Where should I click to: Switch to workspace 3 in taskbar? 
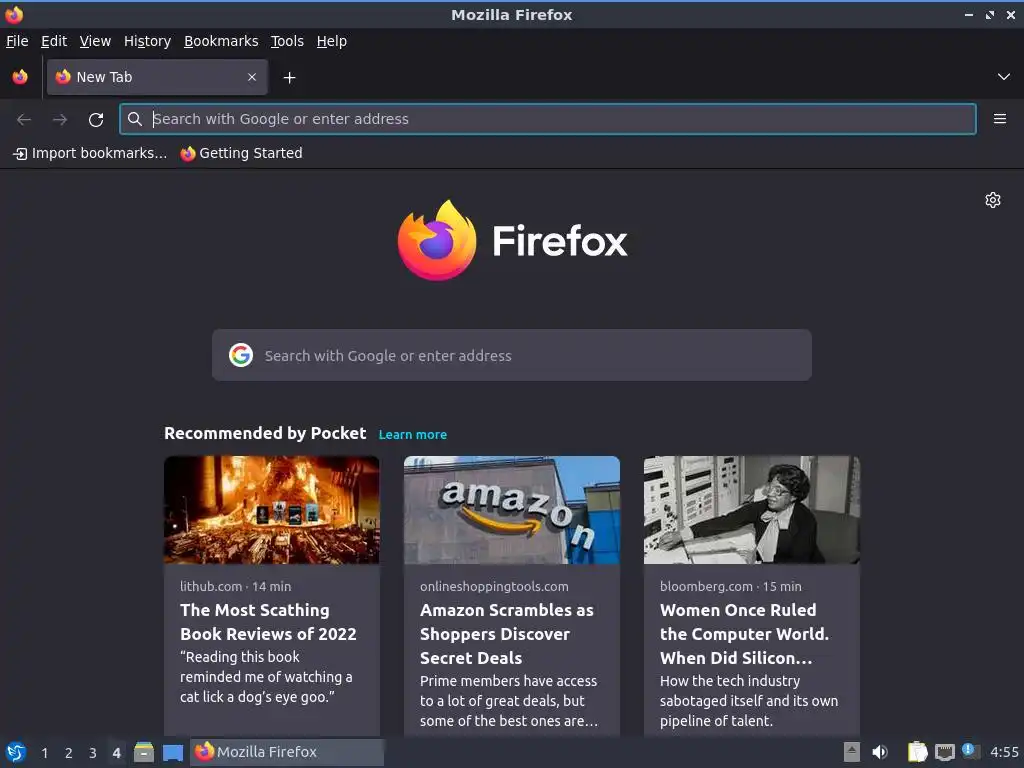pyautogui.click(x=93, y=753)
